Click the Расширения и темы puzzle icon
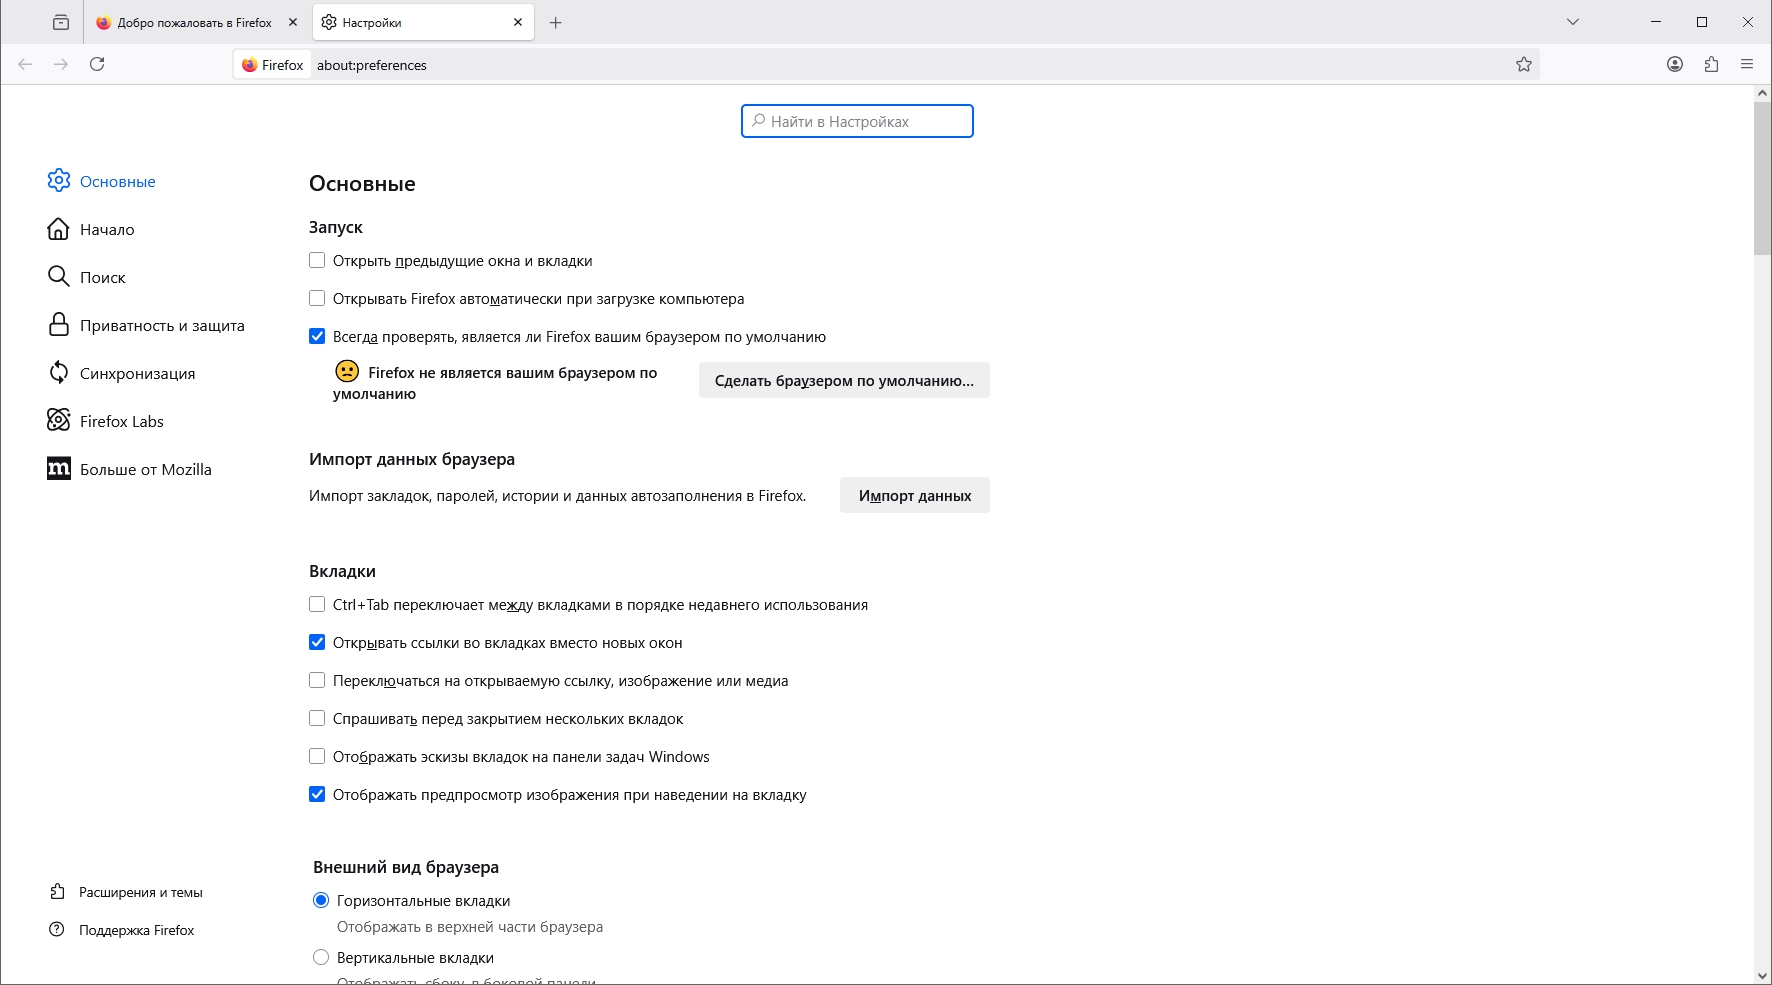Image resolution: width=1772 pixels, height=985 pixels. [57, 891]
